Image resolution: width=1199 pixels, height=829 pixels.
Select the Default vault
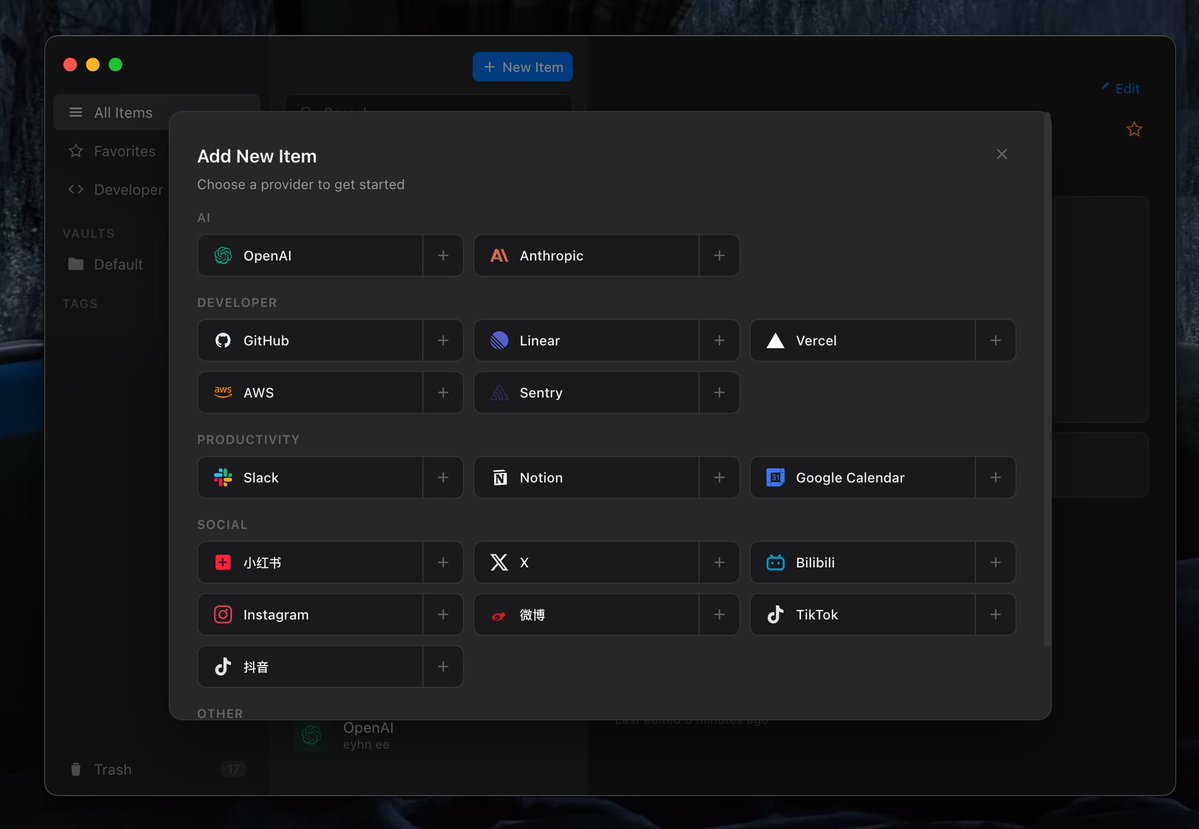[x=106, y=264]
